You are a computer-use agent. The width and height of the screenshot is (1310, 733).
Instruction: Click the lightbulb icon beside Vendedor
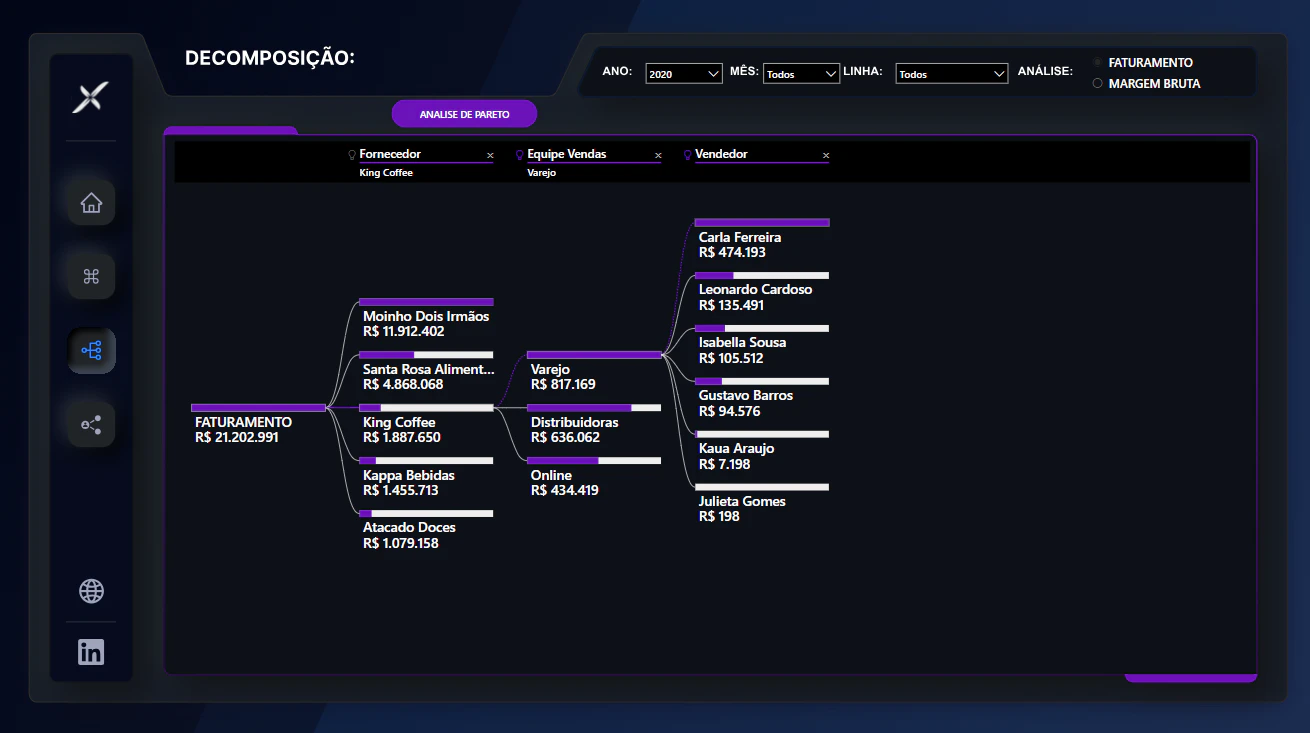pyautogui.click(x=687, y=155)
